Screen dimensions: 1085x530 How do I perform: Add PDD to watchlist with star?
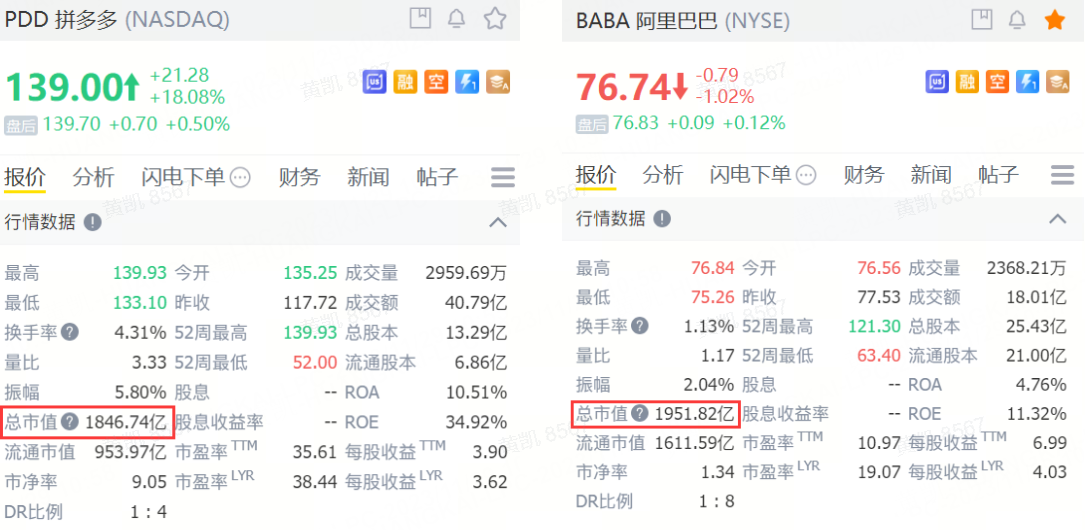495,18
